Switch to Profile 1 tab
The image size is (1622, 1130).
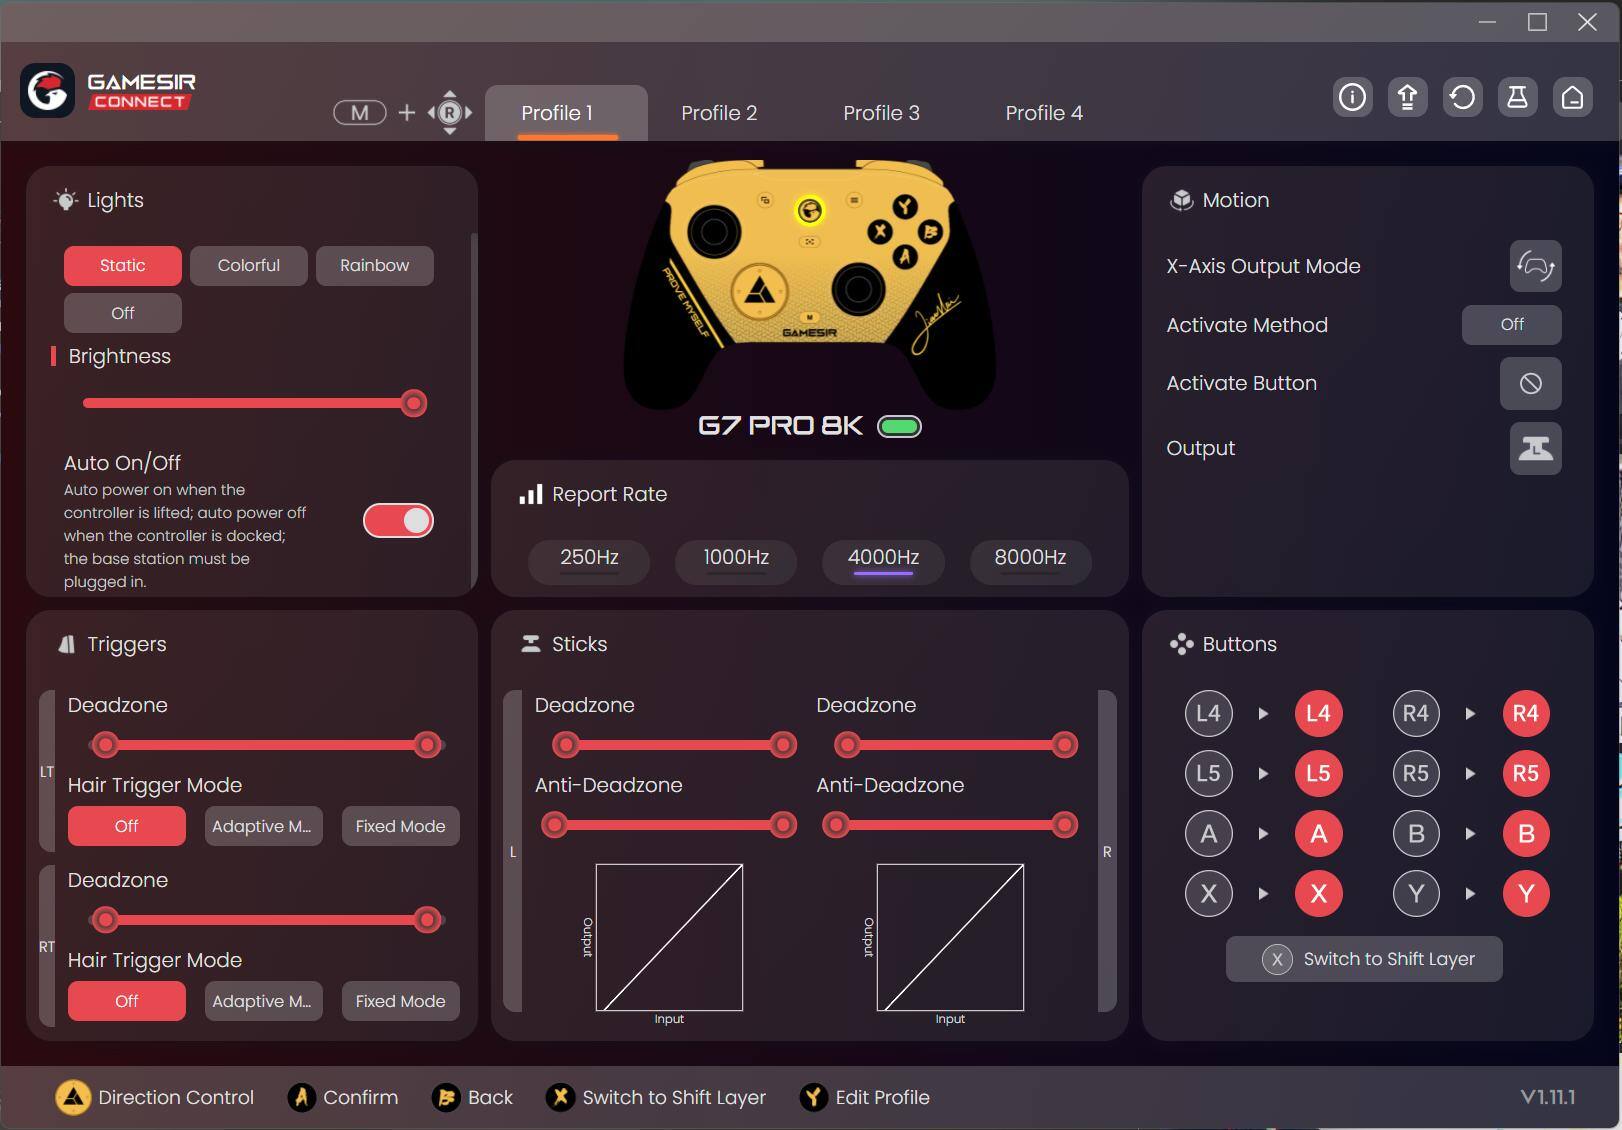pyautogui.click(x=566, y=113)
